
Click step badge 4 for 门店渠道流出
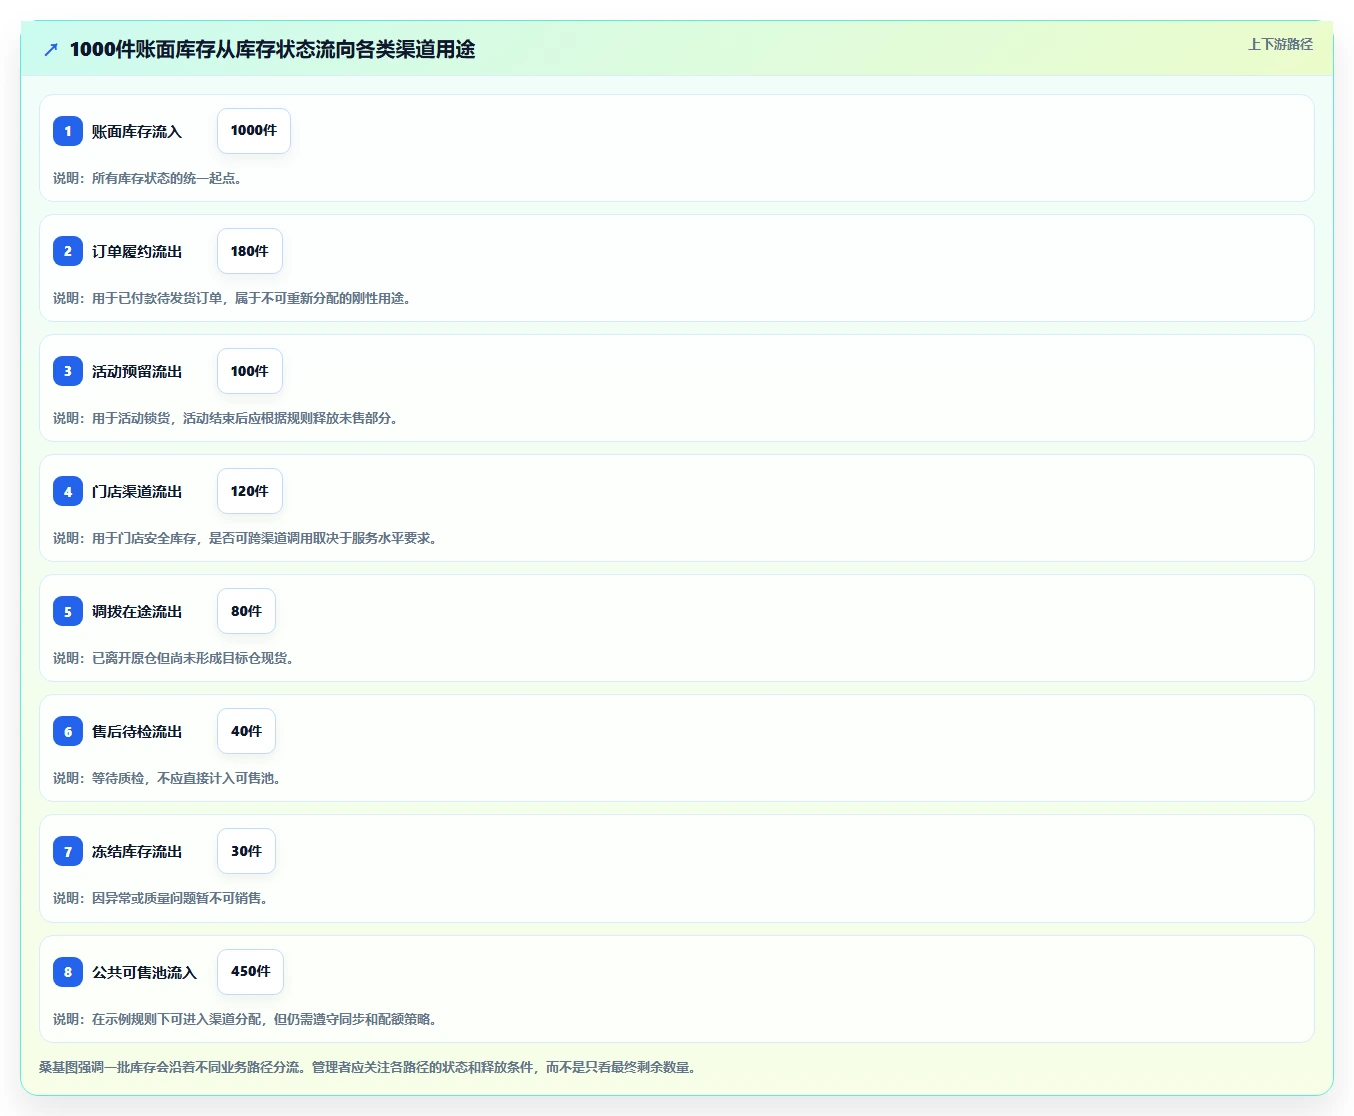[68, 491]
